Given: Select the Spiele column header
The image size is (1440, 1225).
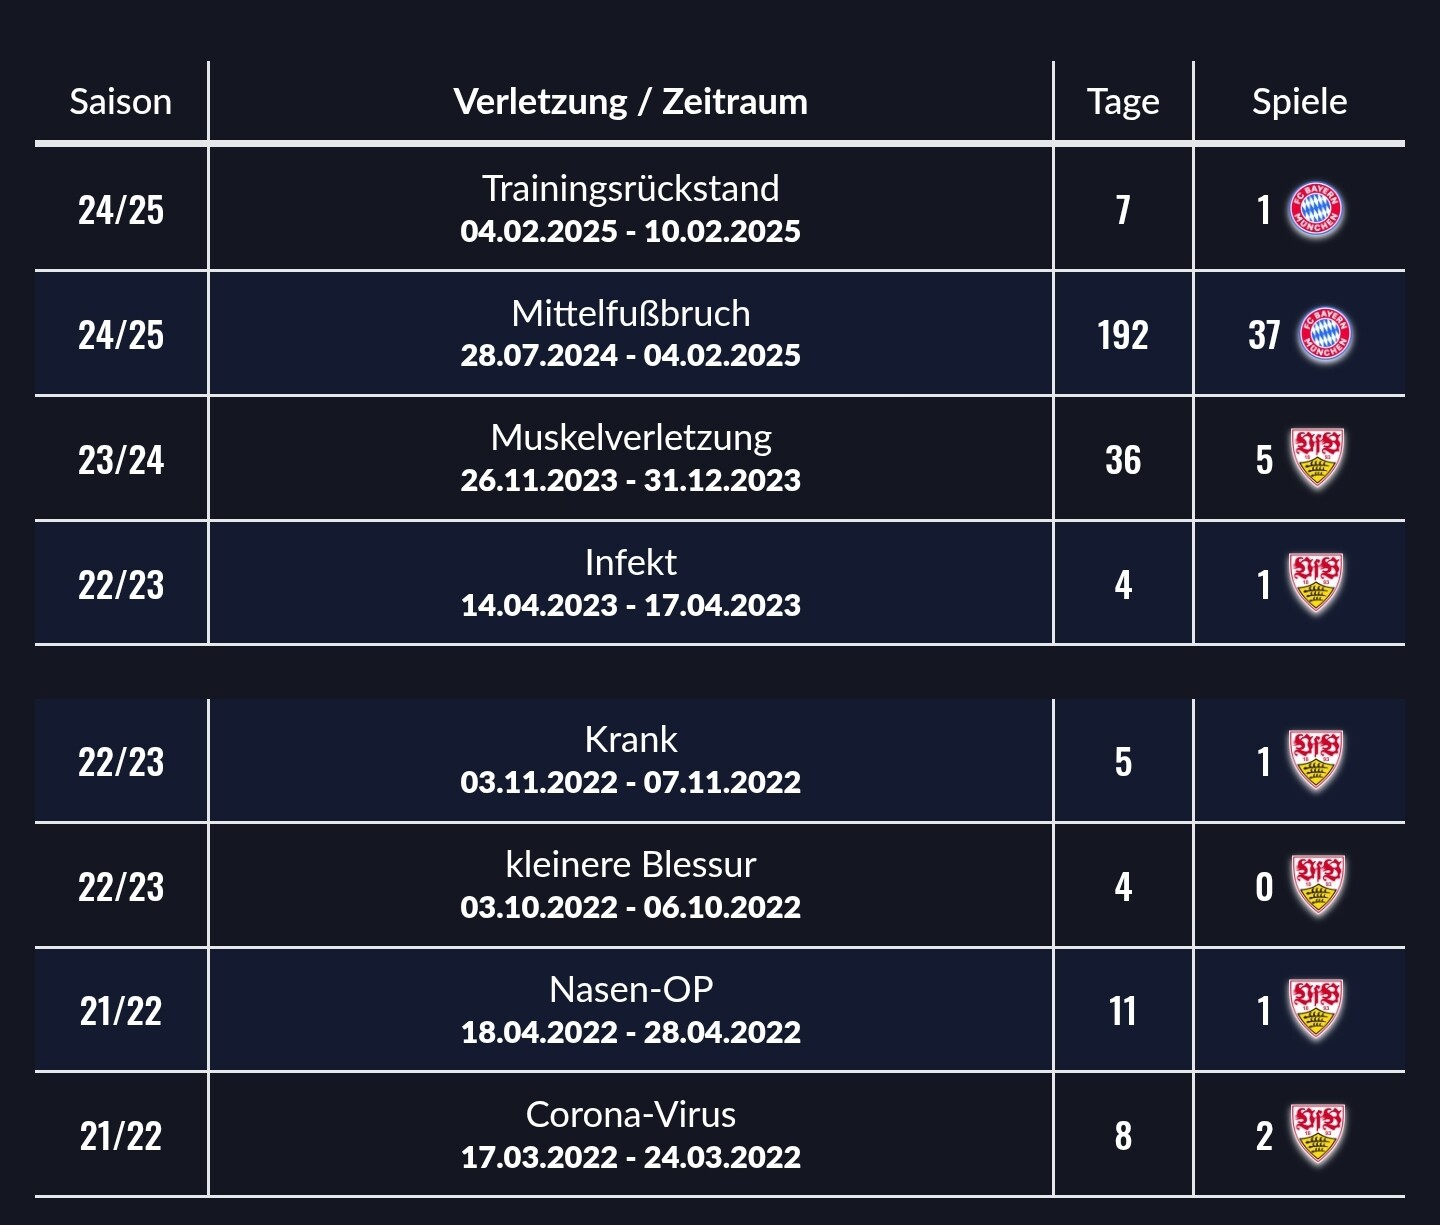Looking at the screenshot, I should pyautogui.click(x=1299, y=101).
